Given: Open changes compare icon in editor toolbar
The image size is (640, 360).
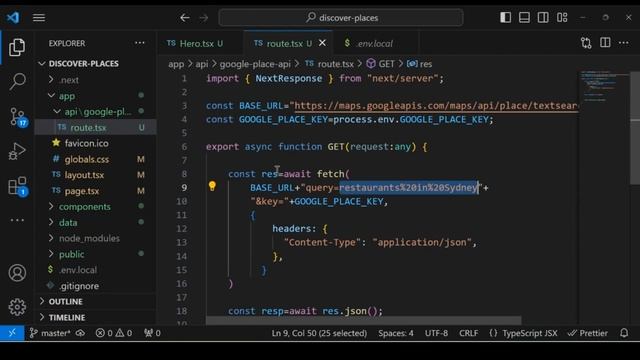Looking at the screenshot, I should [586, 43].
